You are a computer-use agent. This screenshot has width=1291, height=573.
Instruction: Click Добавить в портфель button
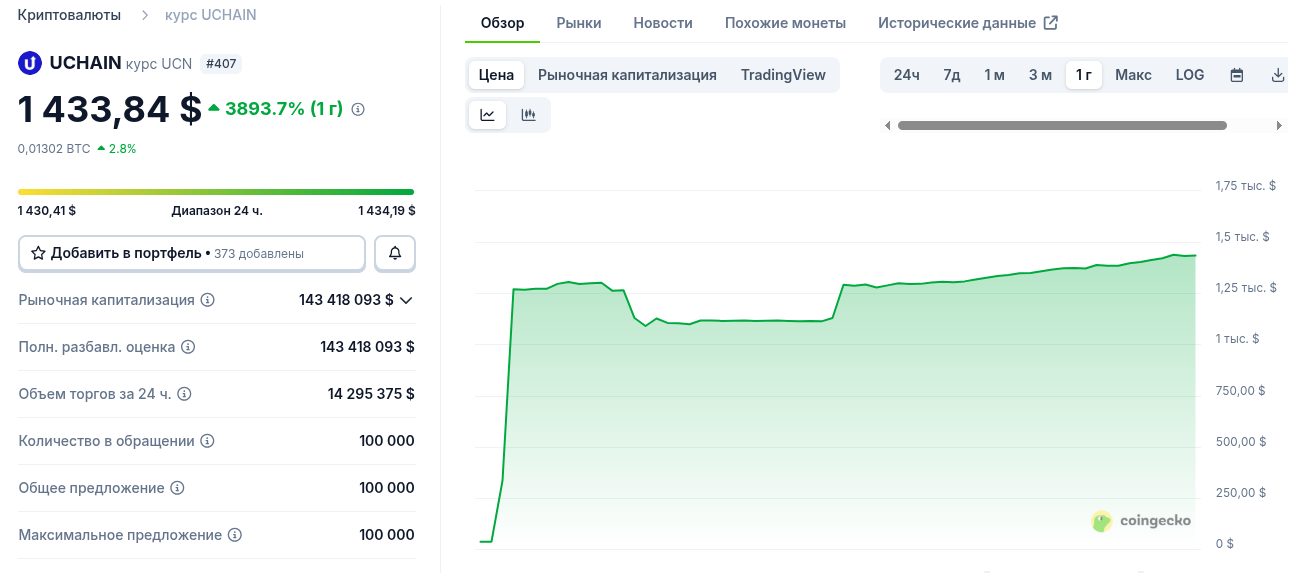192,254
